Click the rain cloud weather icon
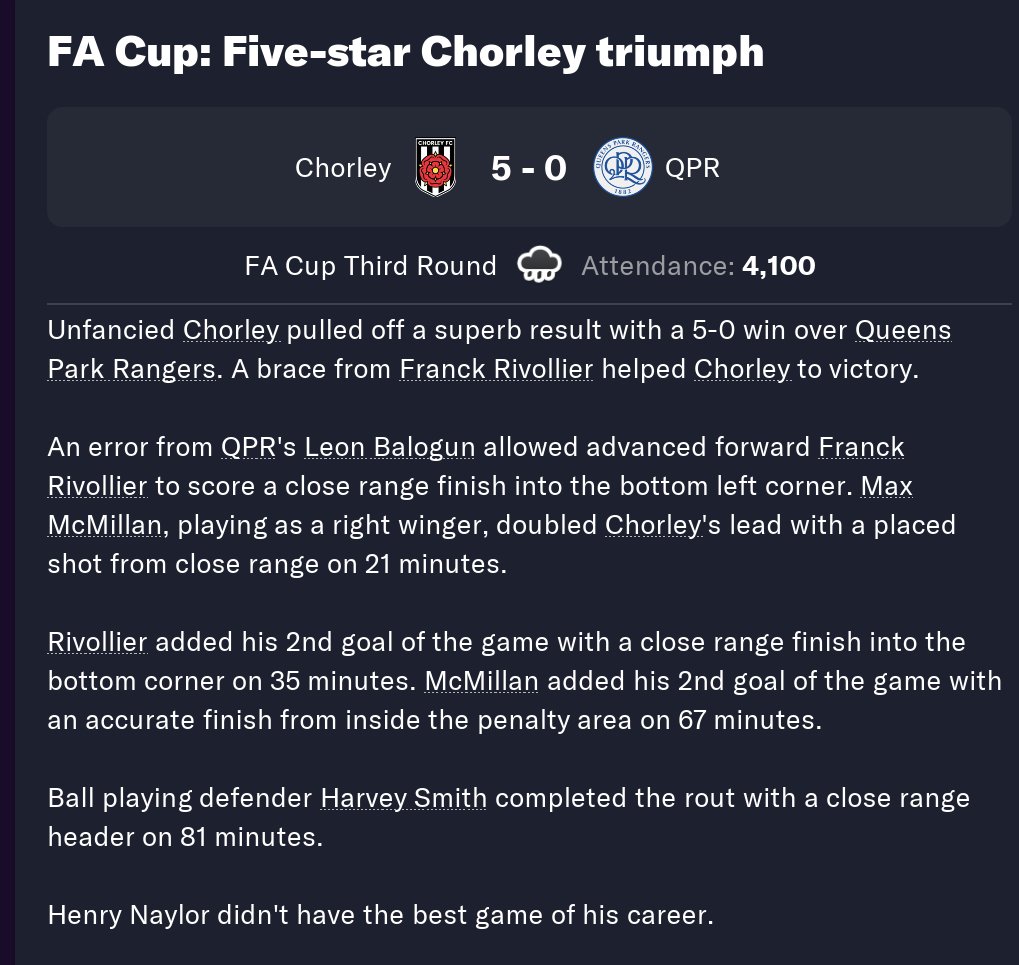This screenshot has width=1019, height=965. tap(538, 266)
